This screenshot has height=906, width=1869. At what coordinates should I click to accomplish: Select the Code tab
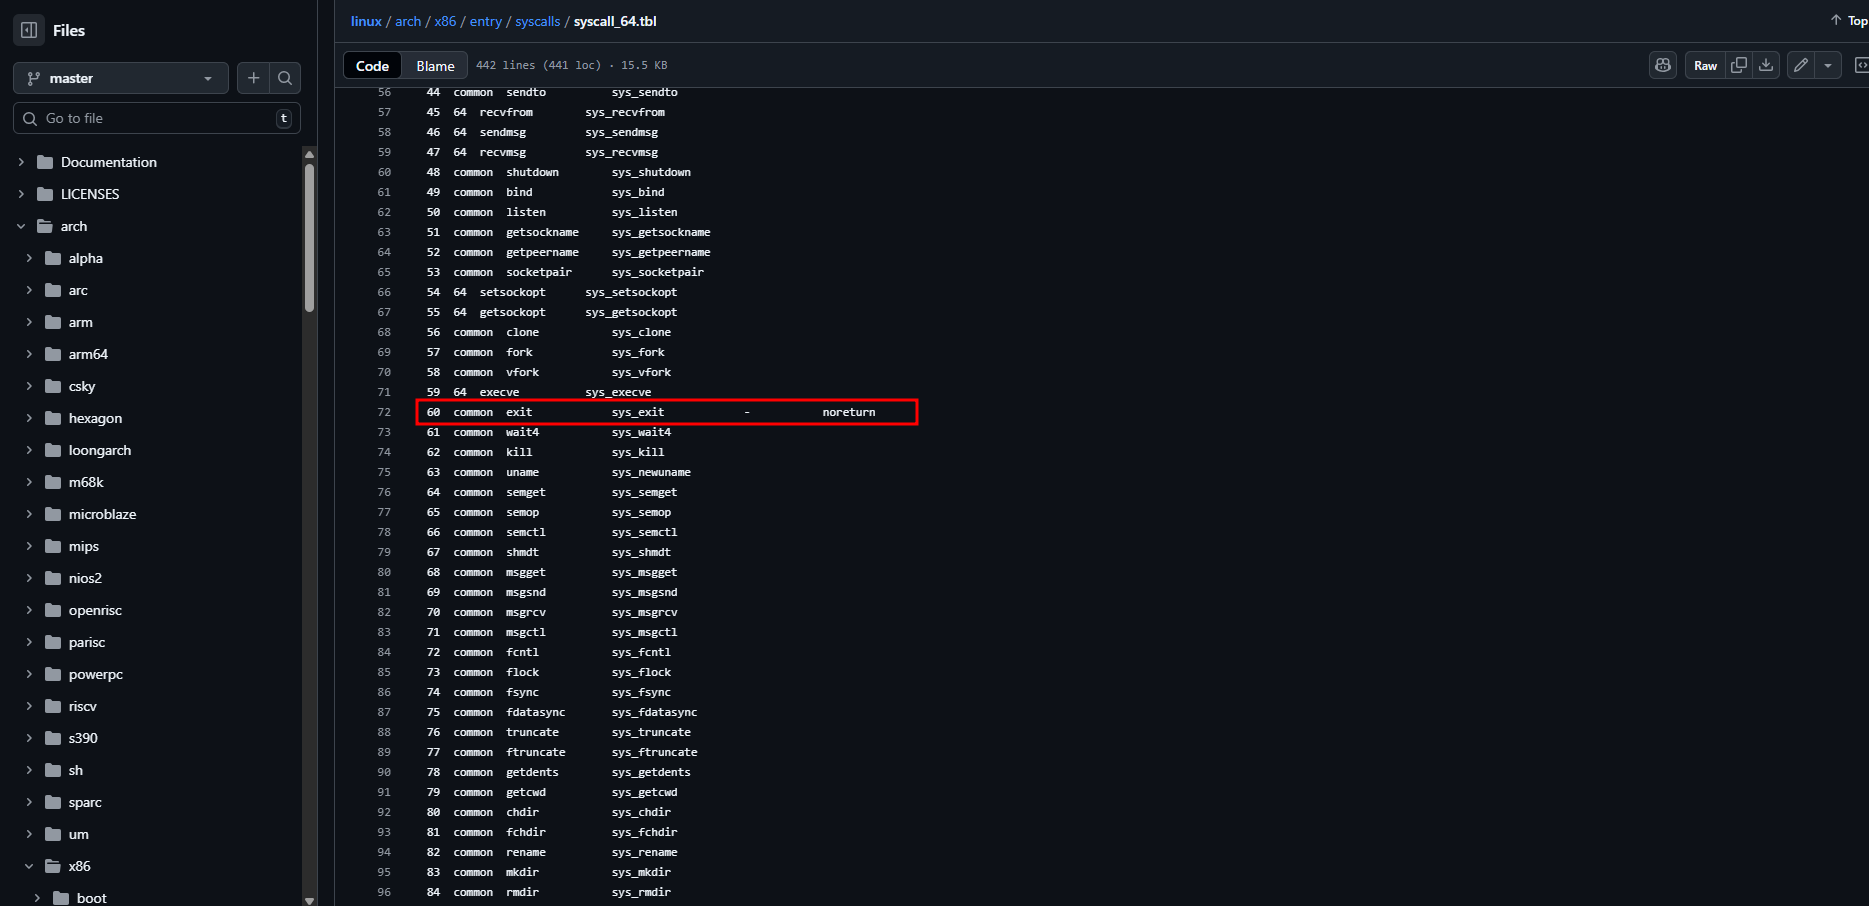pos(372,65)
